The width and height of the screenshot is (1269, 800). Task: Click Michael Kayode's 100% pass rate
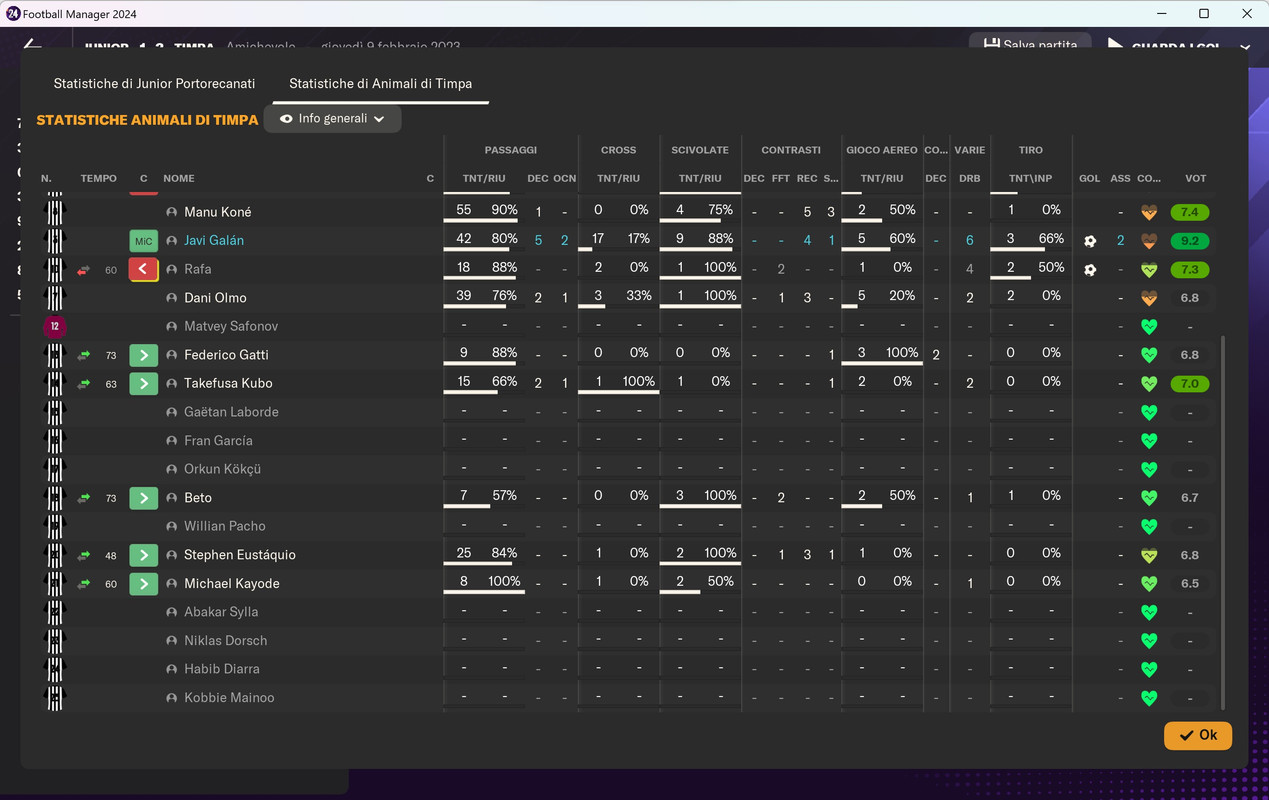(x=504, y=581)
